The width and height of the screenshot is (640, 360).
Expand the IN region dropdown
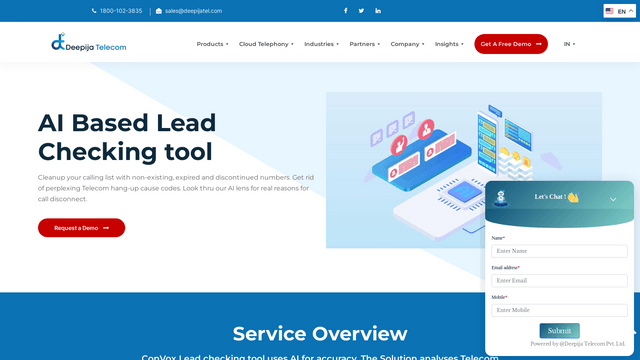pos(569,44)
